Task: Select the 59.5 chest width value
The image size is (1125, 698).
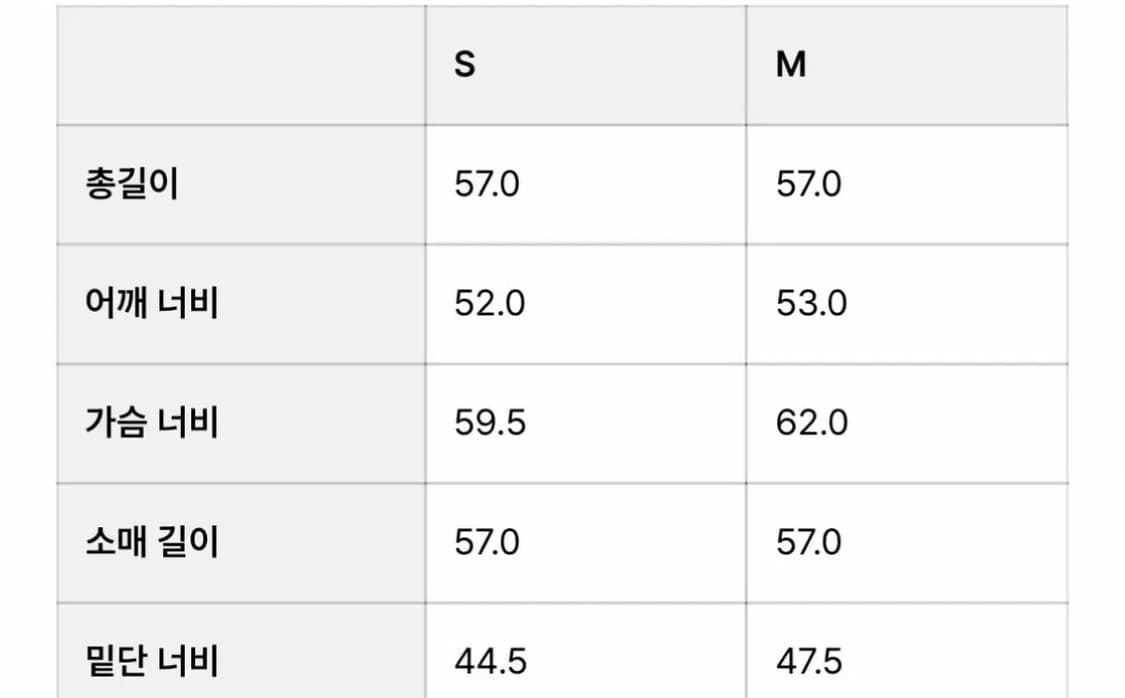Action: (490, 422)
